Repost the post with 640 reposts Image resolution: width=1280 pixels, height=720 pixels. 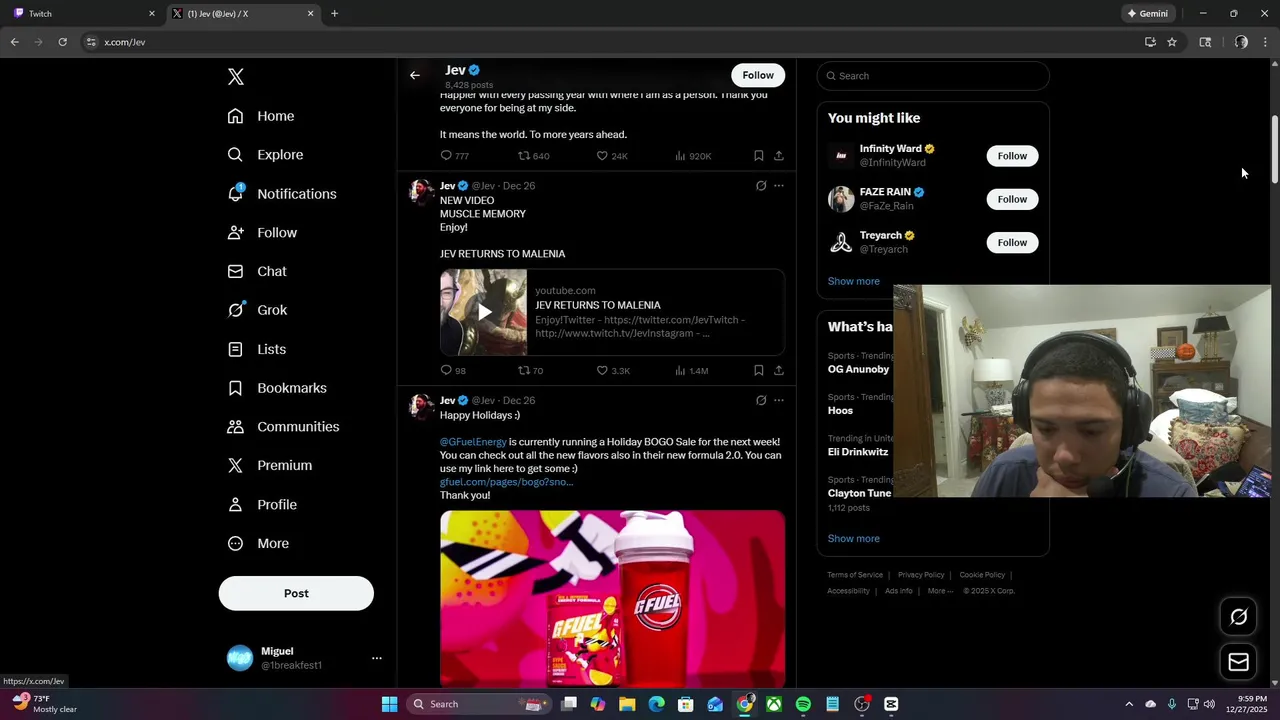(533, 156)
